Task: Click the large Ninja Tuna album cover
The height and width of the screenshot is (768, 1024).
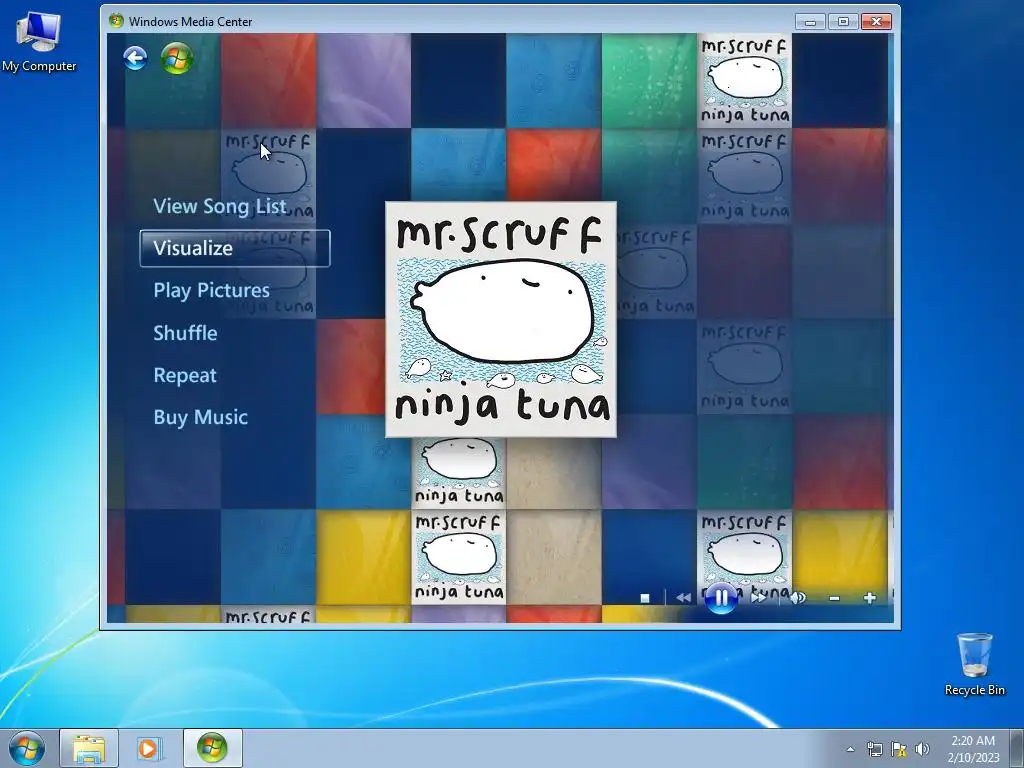Action: click(x=501, y=319)
